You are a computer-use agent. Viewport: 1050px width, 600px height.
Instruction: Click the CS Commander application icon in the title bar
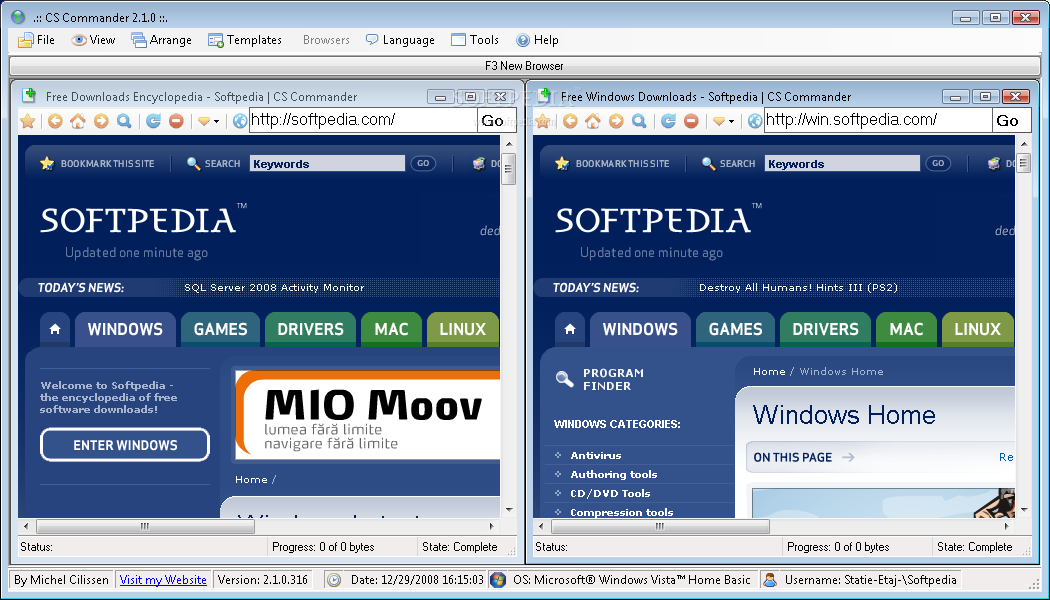[x=18, y=17]
